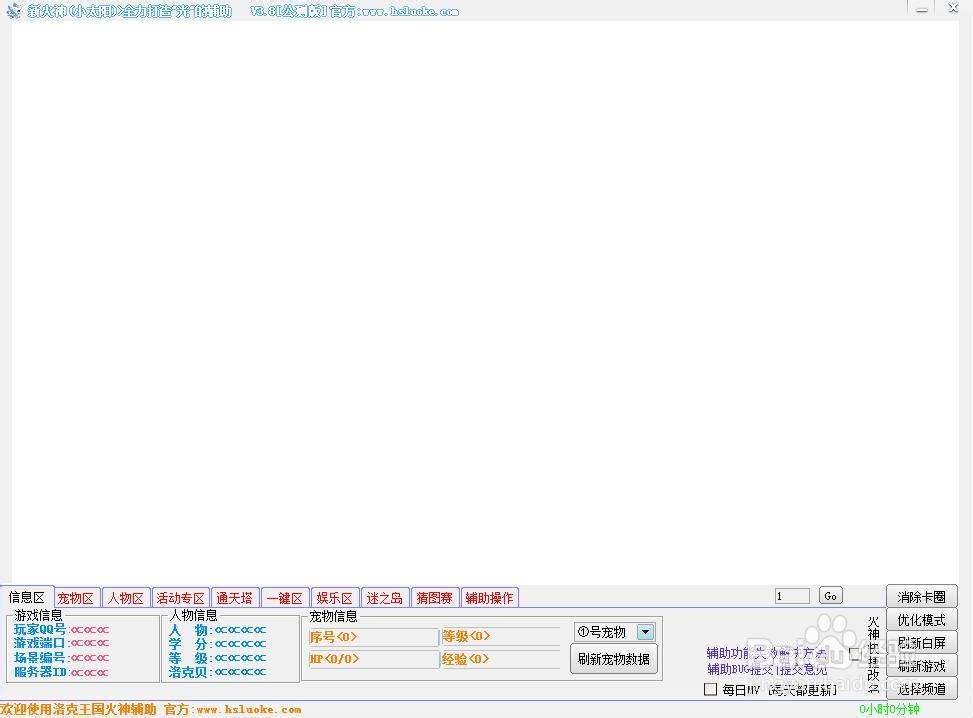
Task: Open the 辅助操作 tab
Action: click(489, 597)
